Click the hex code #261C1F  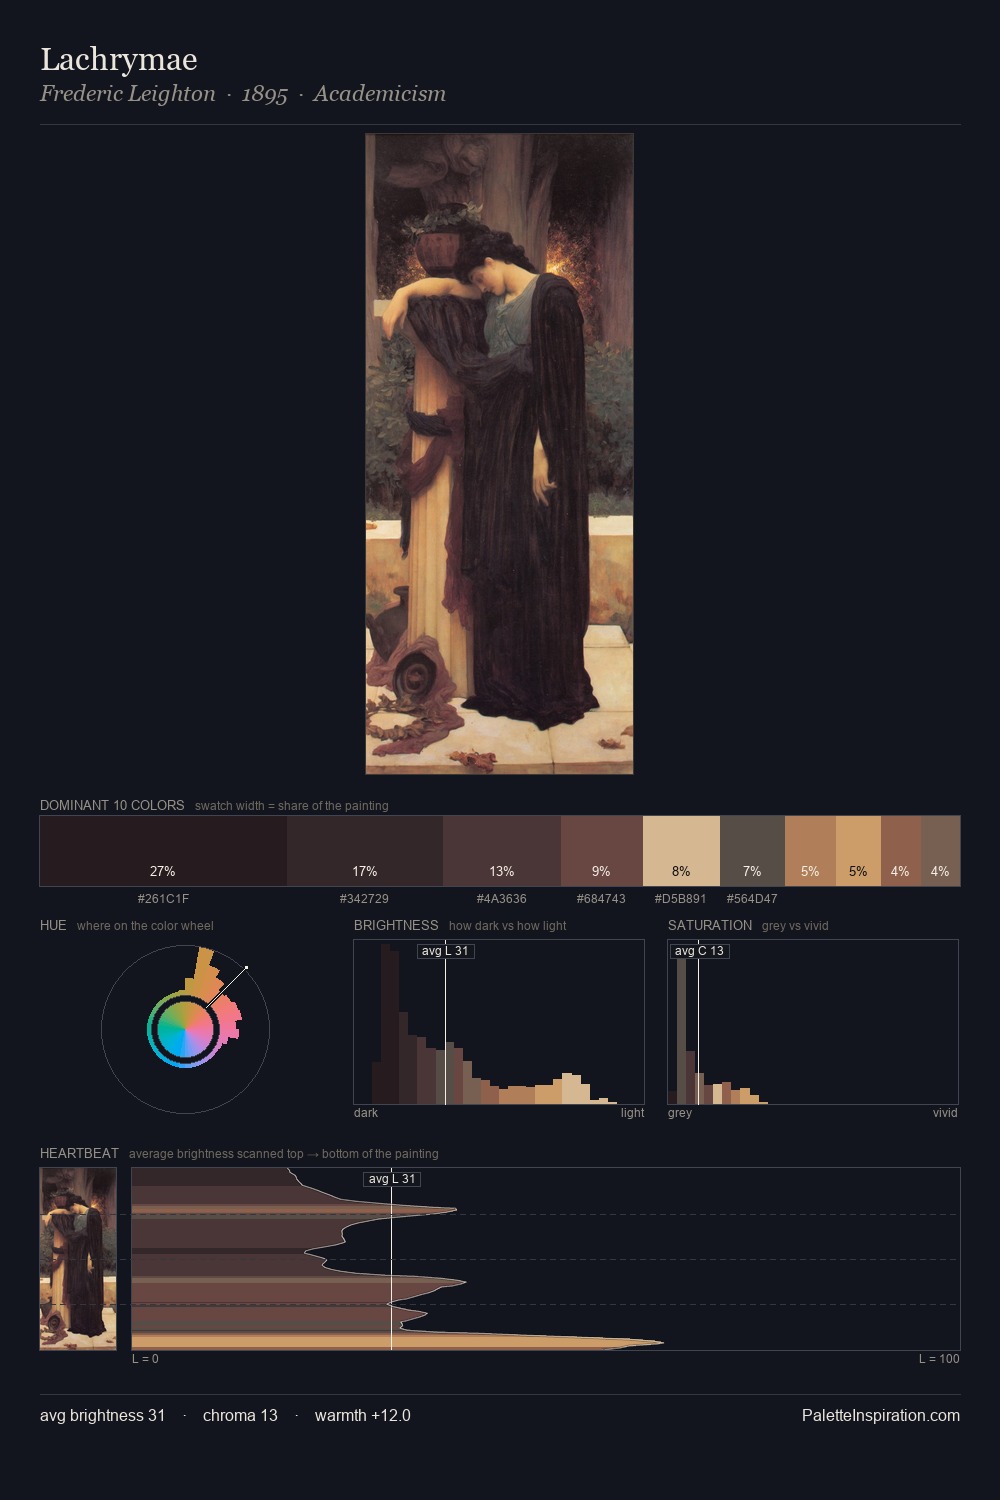pos(163,899)
